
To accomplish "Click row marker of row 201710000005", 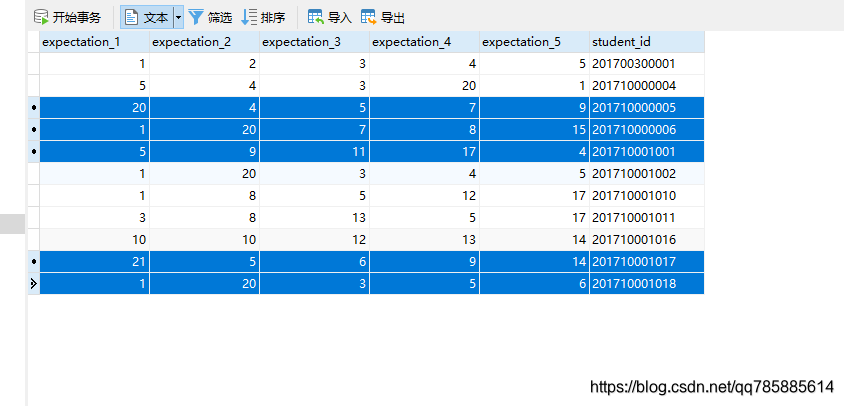I will click(34, 108).
